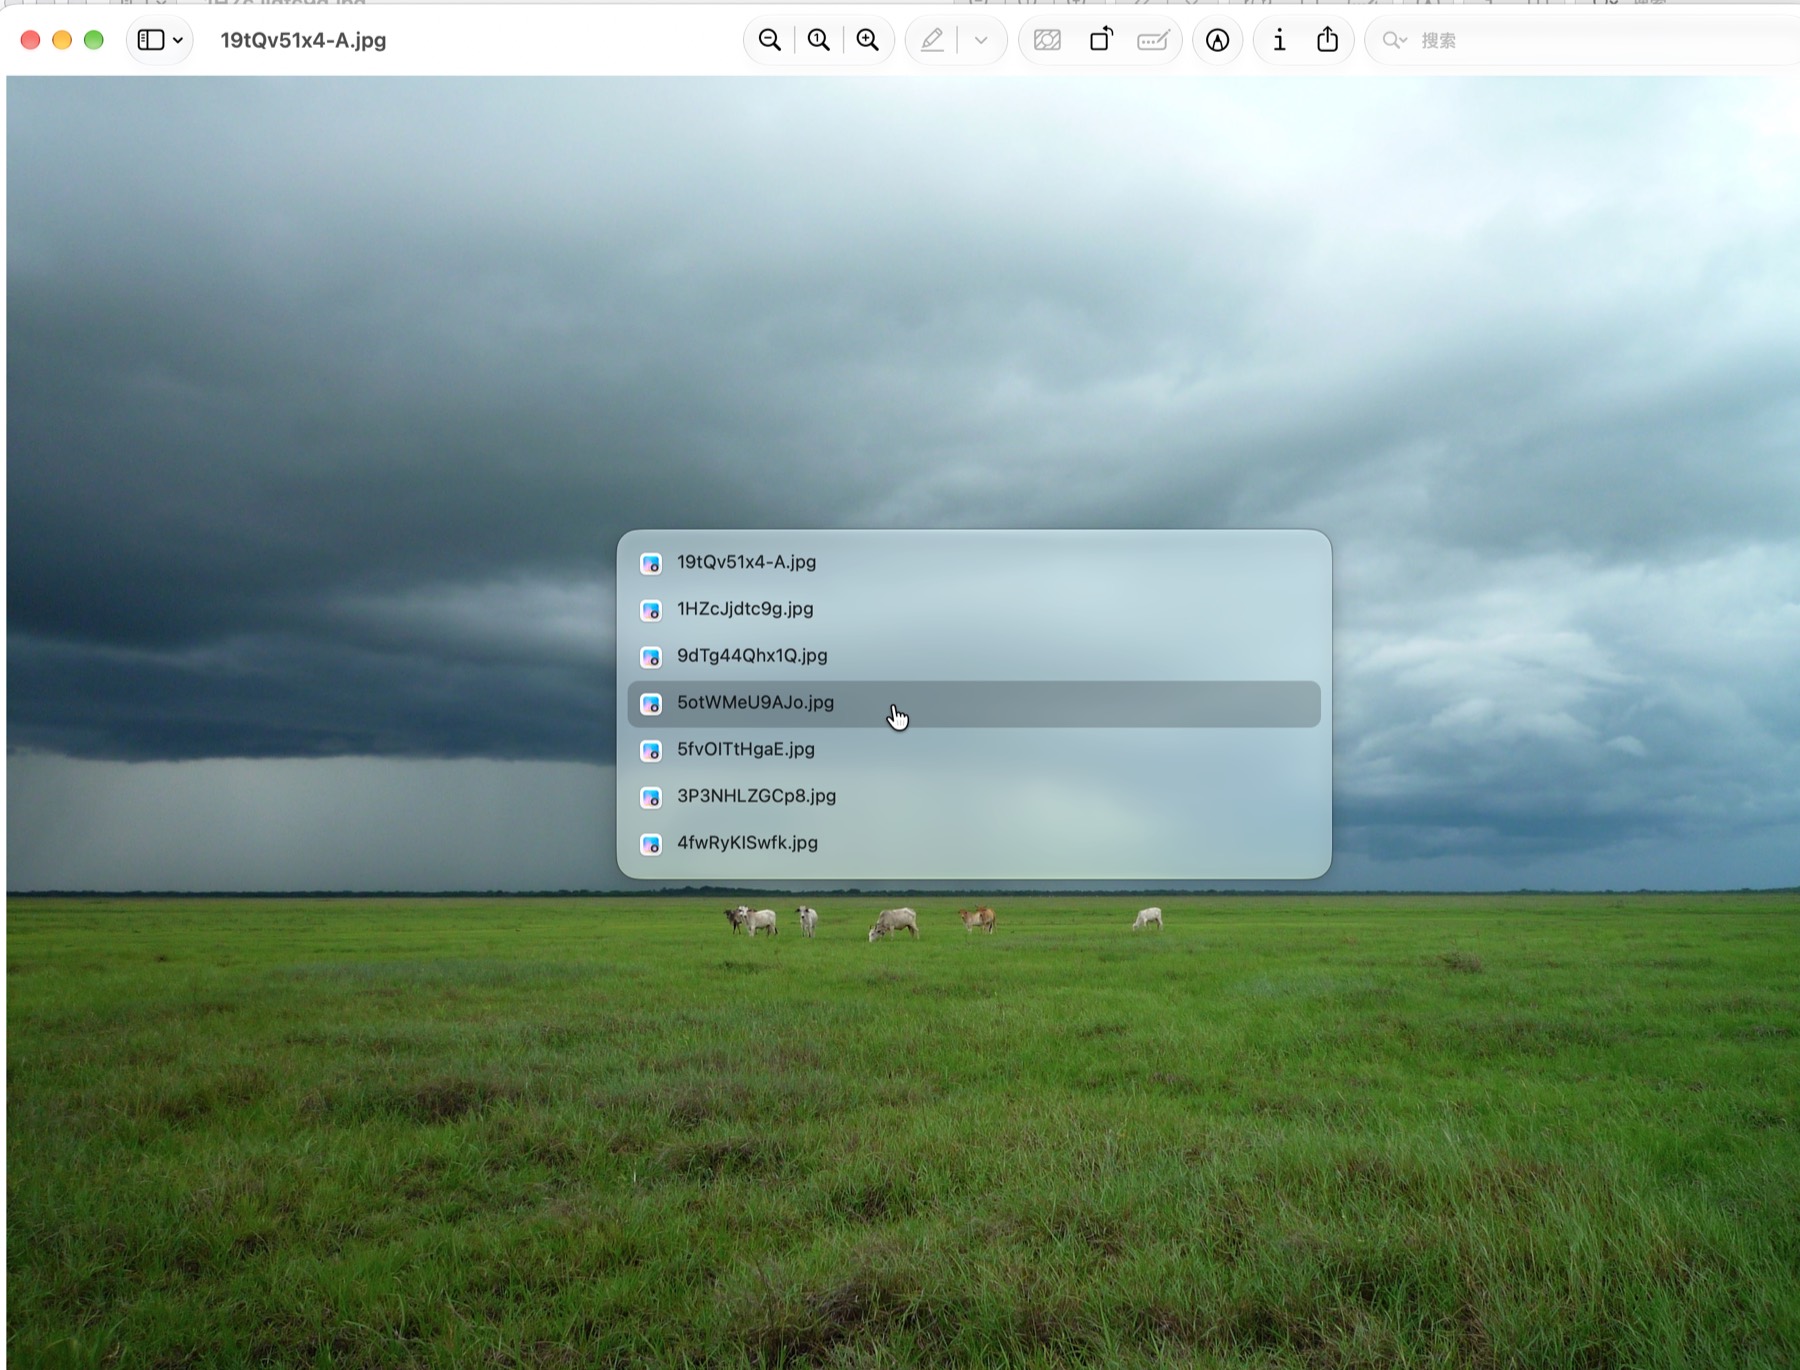The width and height of the screenshot is (1800, 1370).
Task: Select 1HZcJjdtc9g.jpg in the list
Action: 974,609
